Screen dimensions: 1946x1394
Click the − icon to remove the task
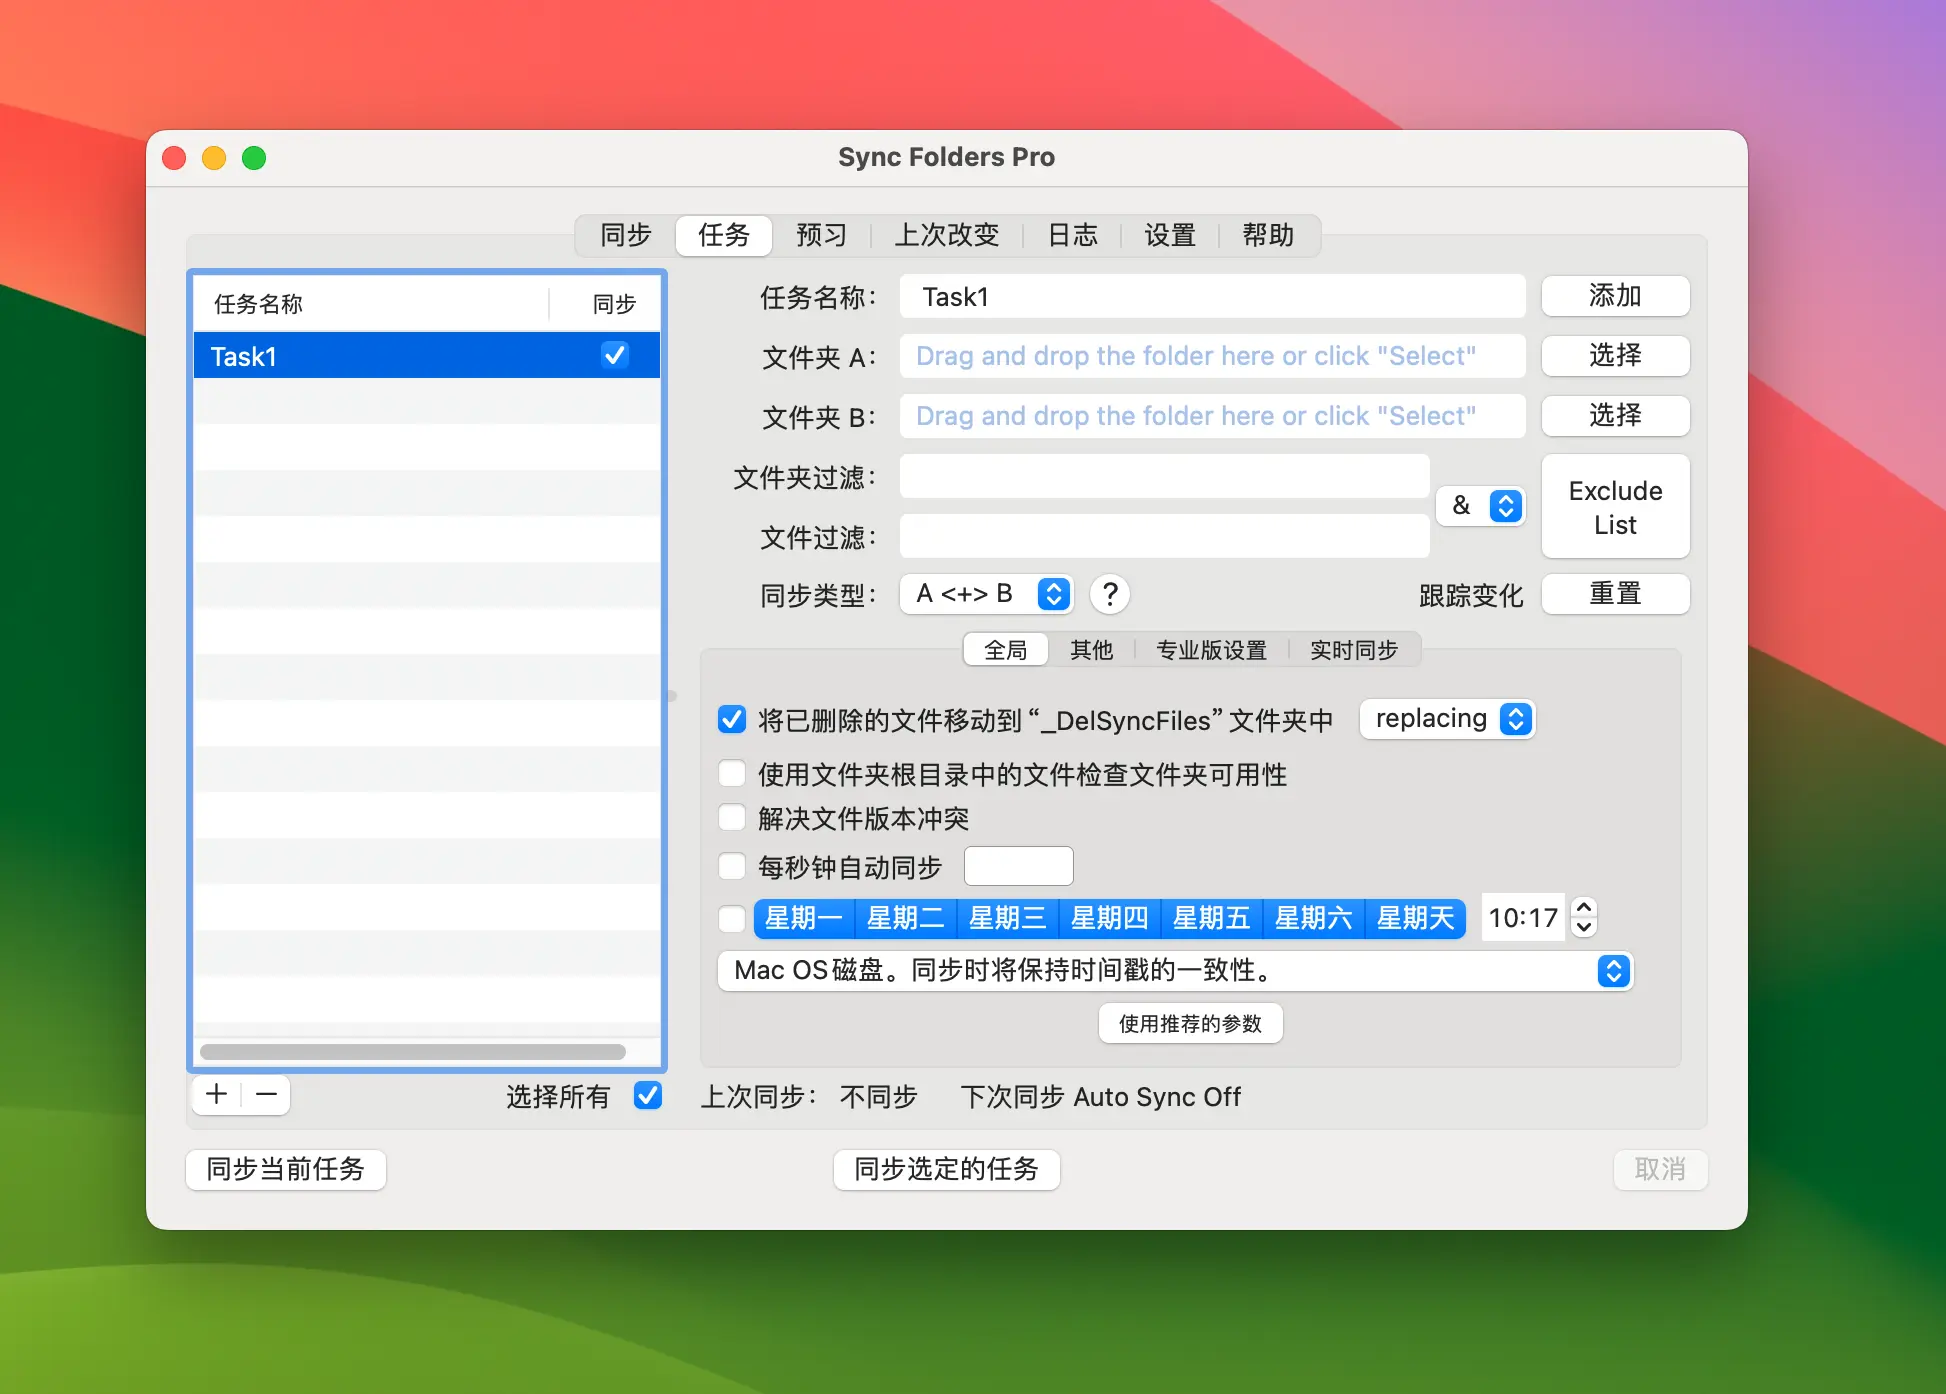pos(265,1094)
